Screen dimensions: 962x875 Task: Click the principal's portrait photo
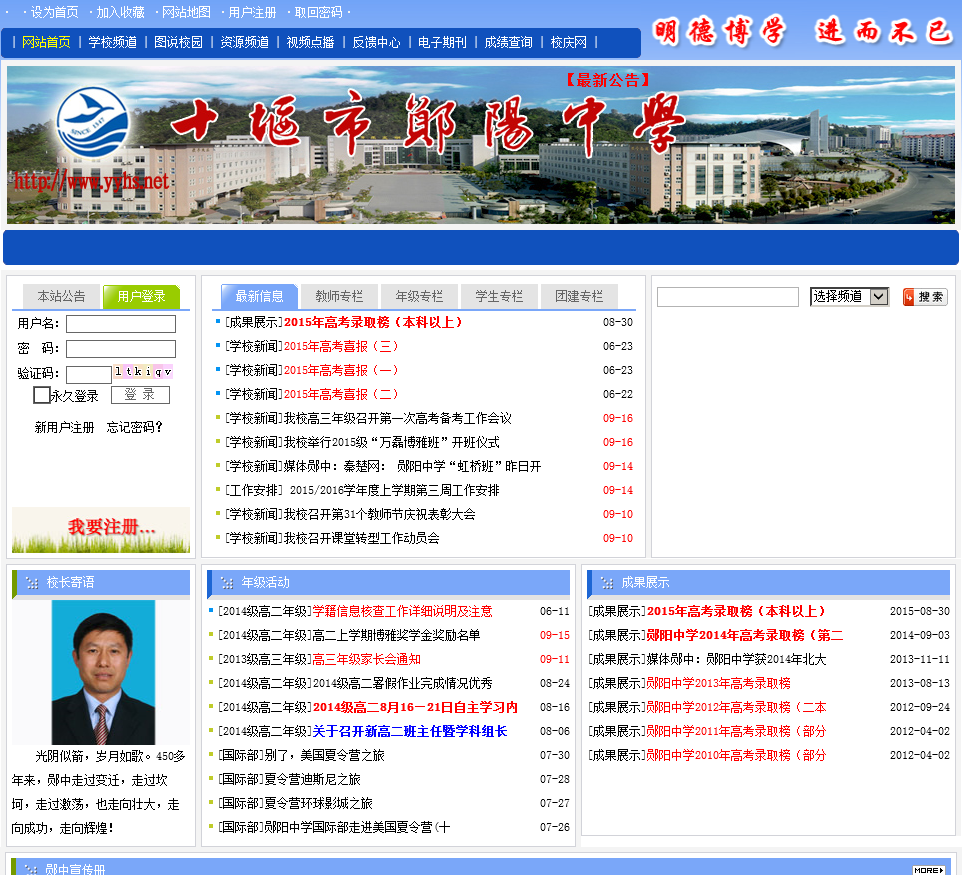pos(103,673)
